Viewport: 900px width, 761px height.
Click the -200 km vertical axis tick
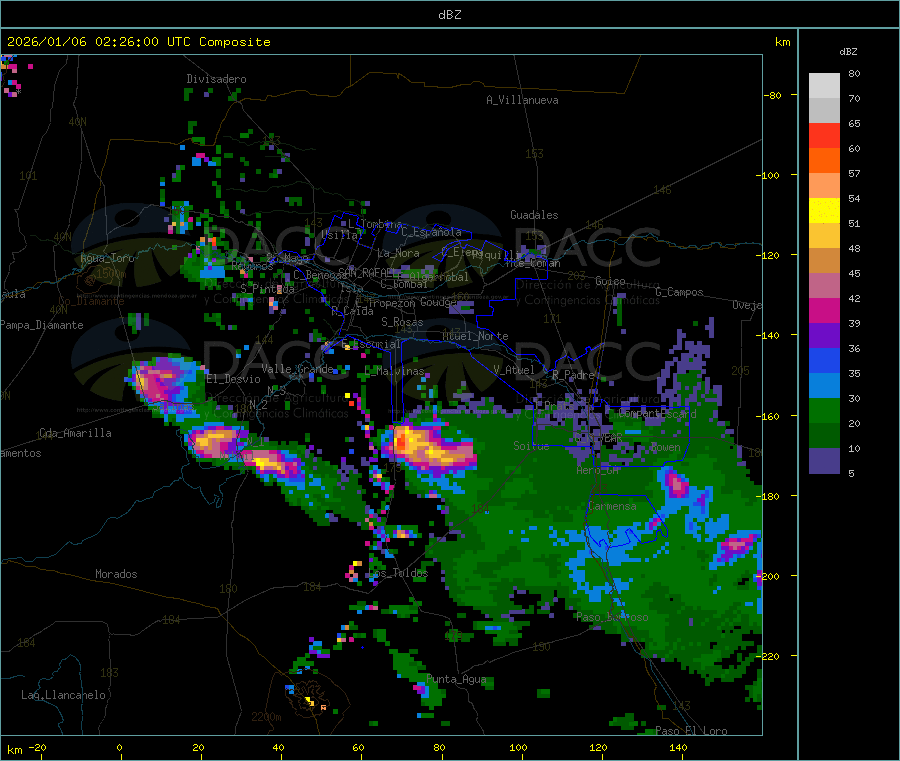pyautogui.click(x=767, y=576)
